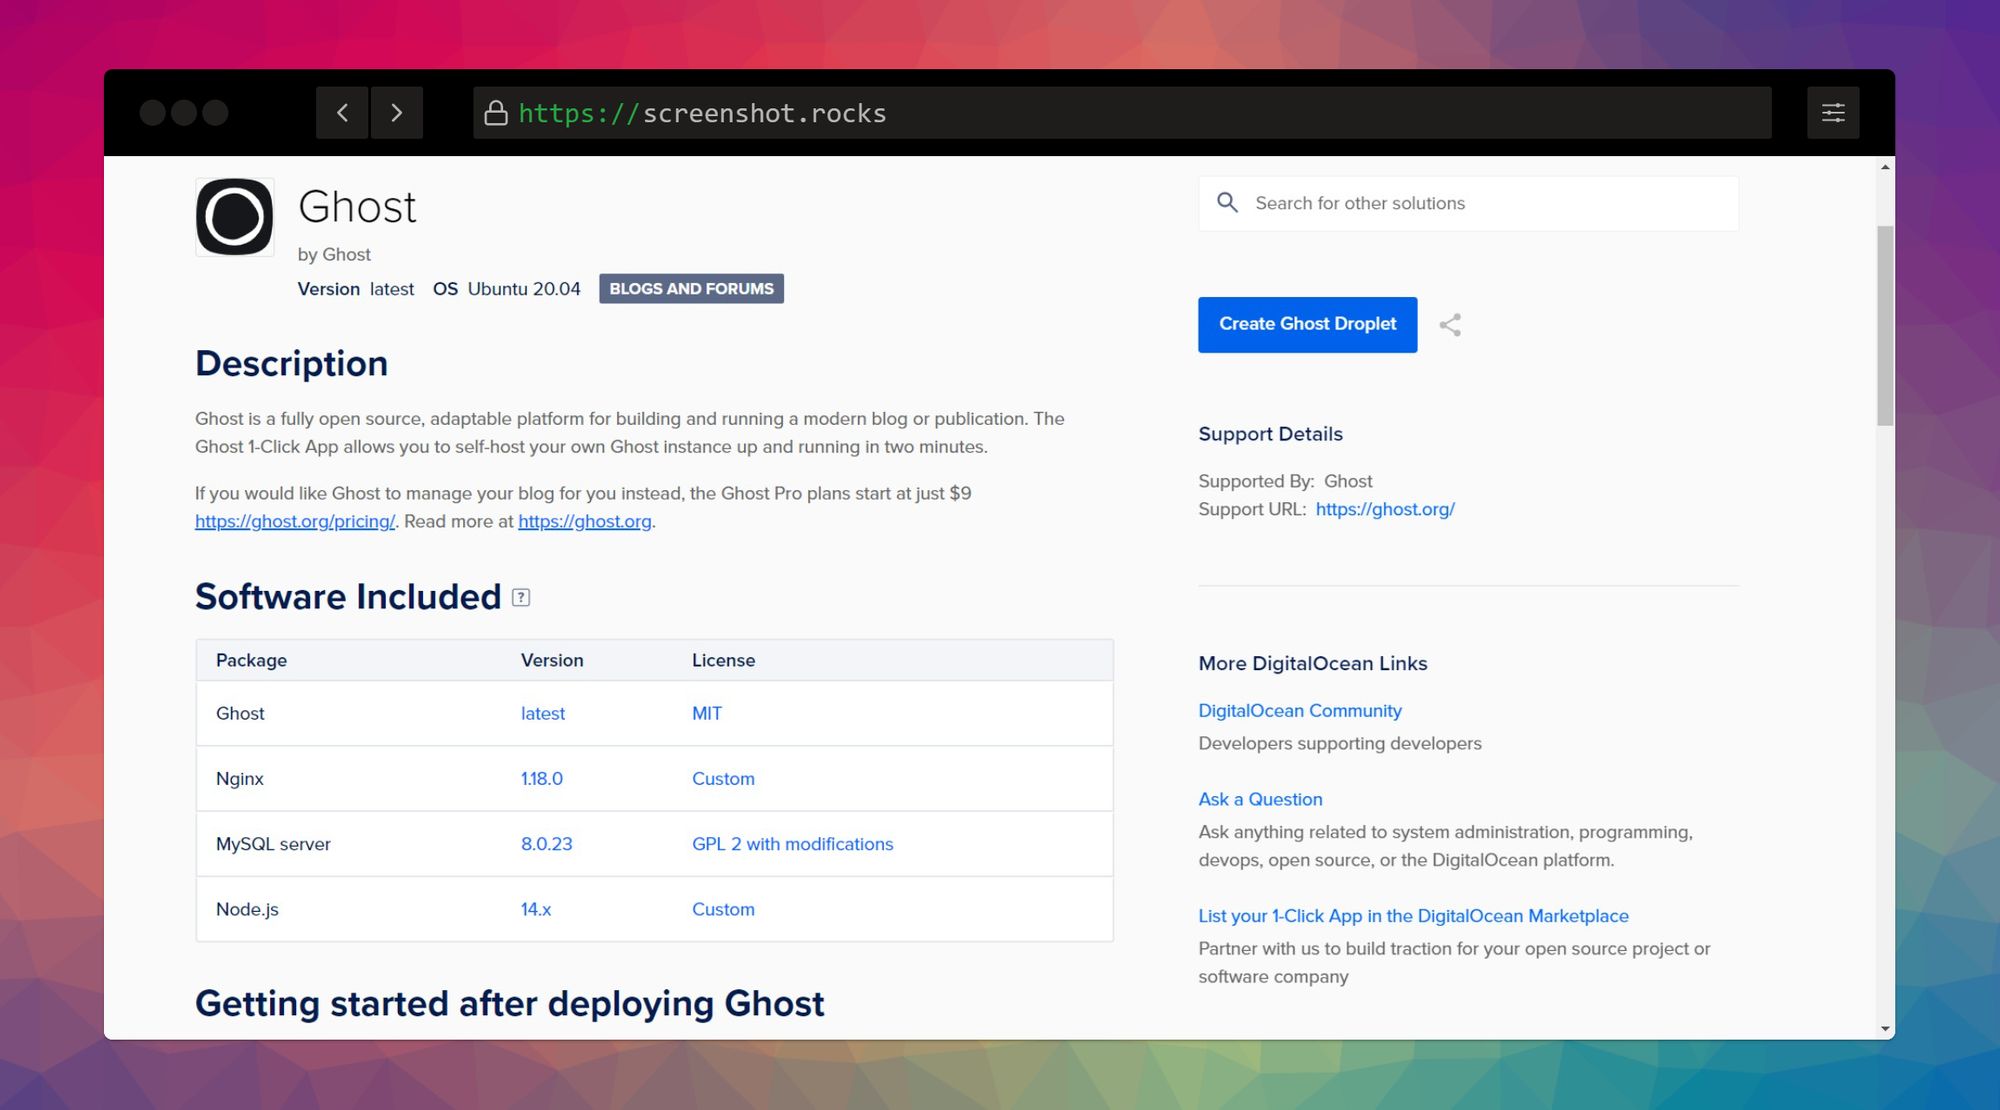Focus the Search for other solutions field
This screenshot has height=1110, width=2000.
(1468, 204)
